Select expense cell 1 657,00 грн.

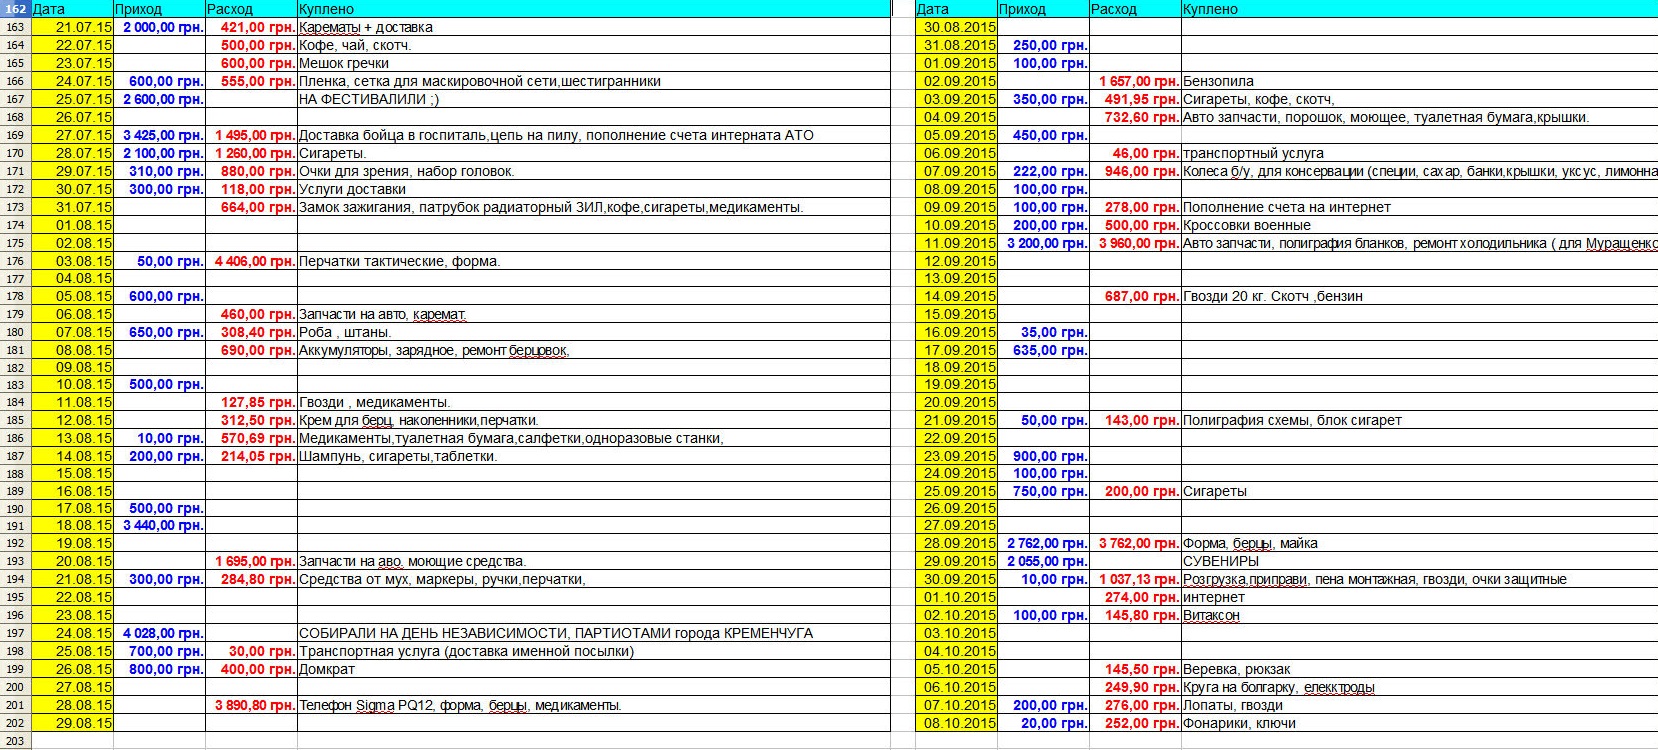[1136, 81]
